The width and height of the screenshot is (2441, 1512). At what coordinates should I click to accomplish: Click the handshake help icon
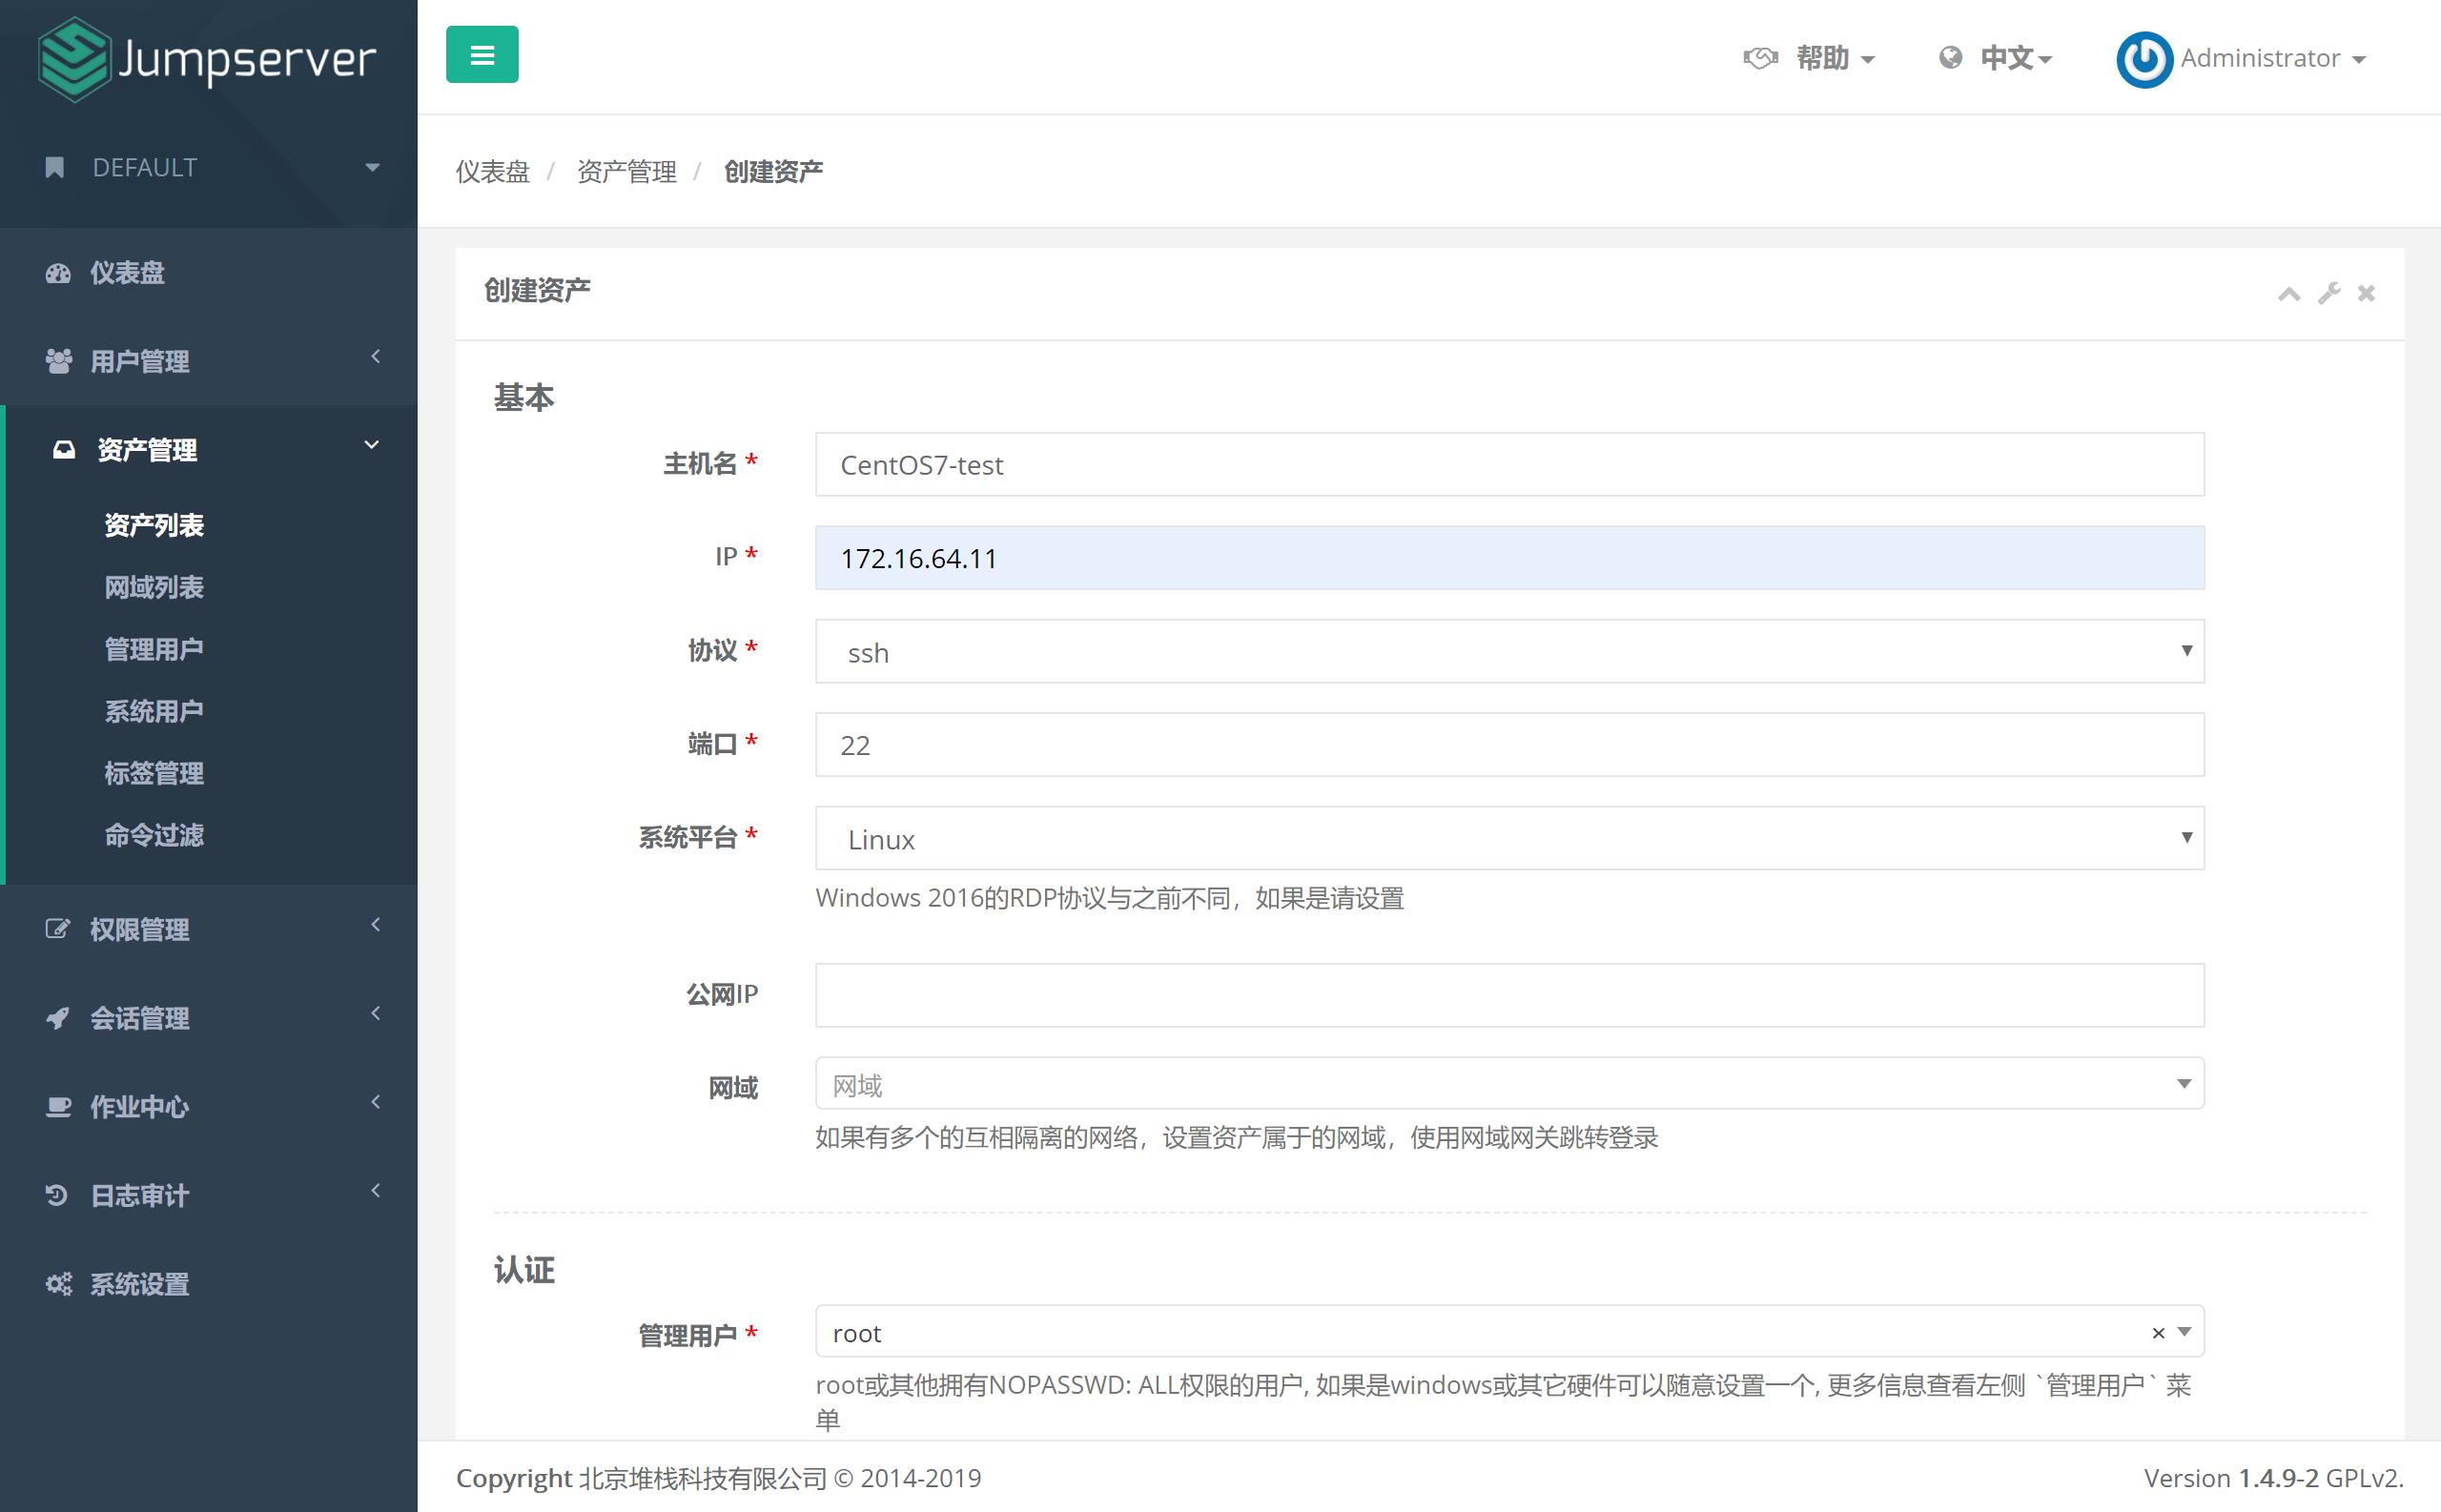tap(1760, 58)
